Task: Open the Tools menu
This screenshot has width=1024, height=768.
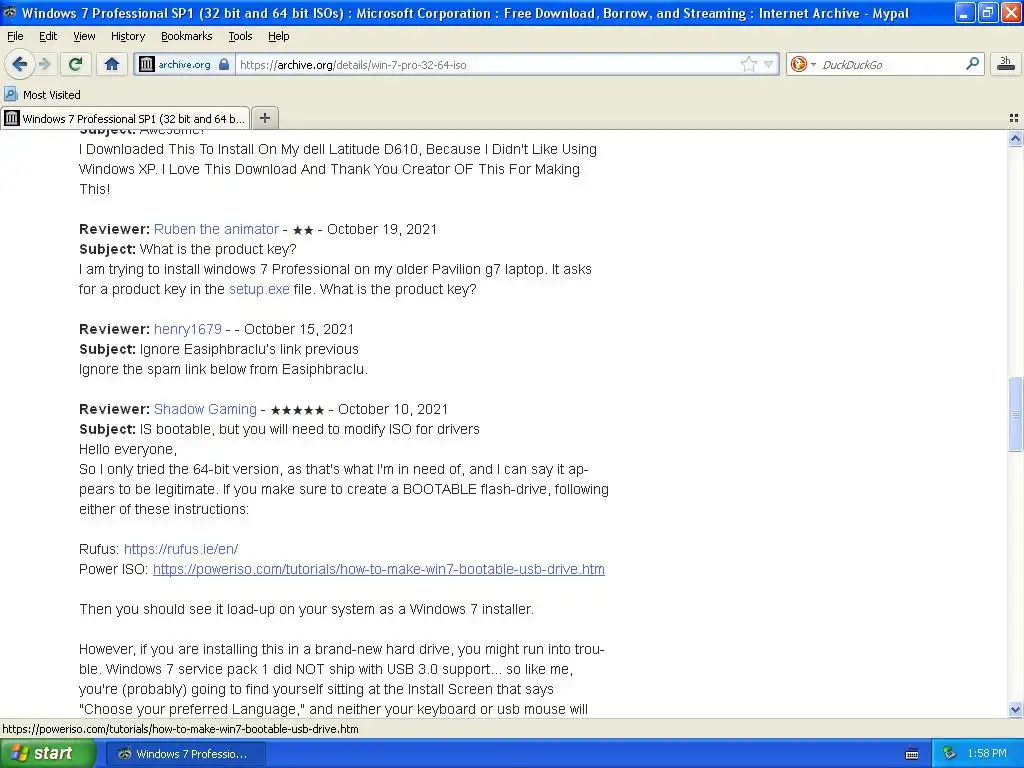Action: [x=240, y=36]
